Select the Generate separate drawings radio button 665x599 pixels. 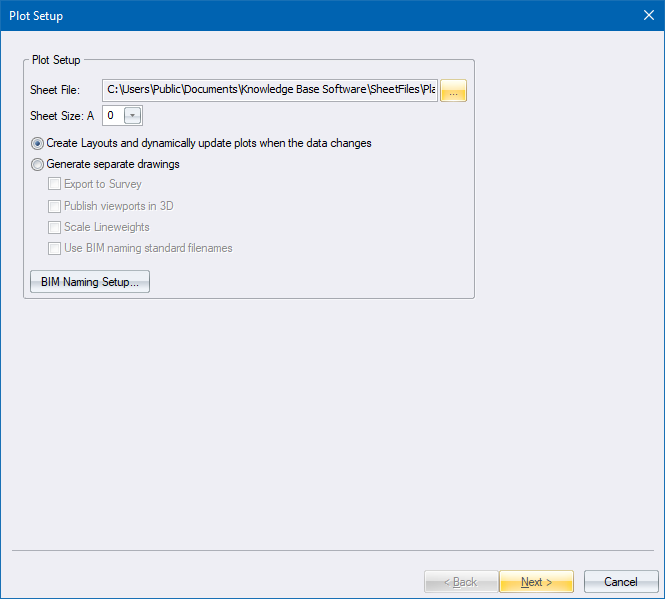(38, 164)
